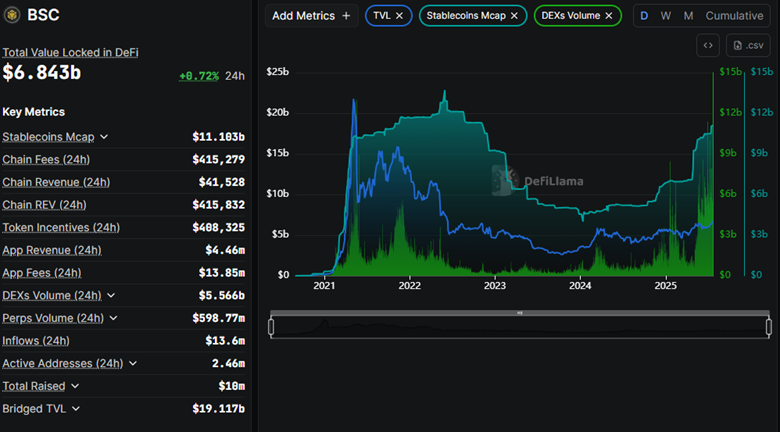Expand the Stablecoins Mcap row
This screenshot has height=432, width=780.
coord(104,137)
